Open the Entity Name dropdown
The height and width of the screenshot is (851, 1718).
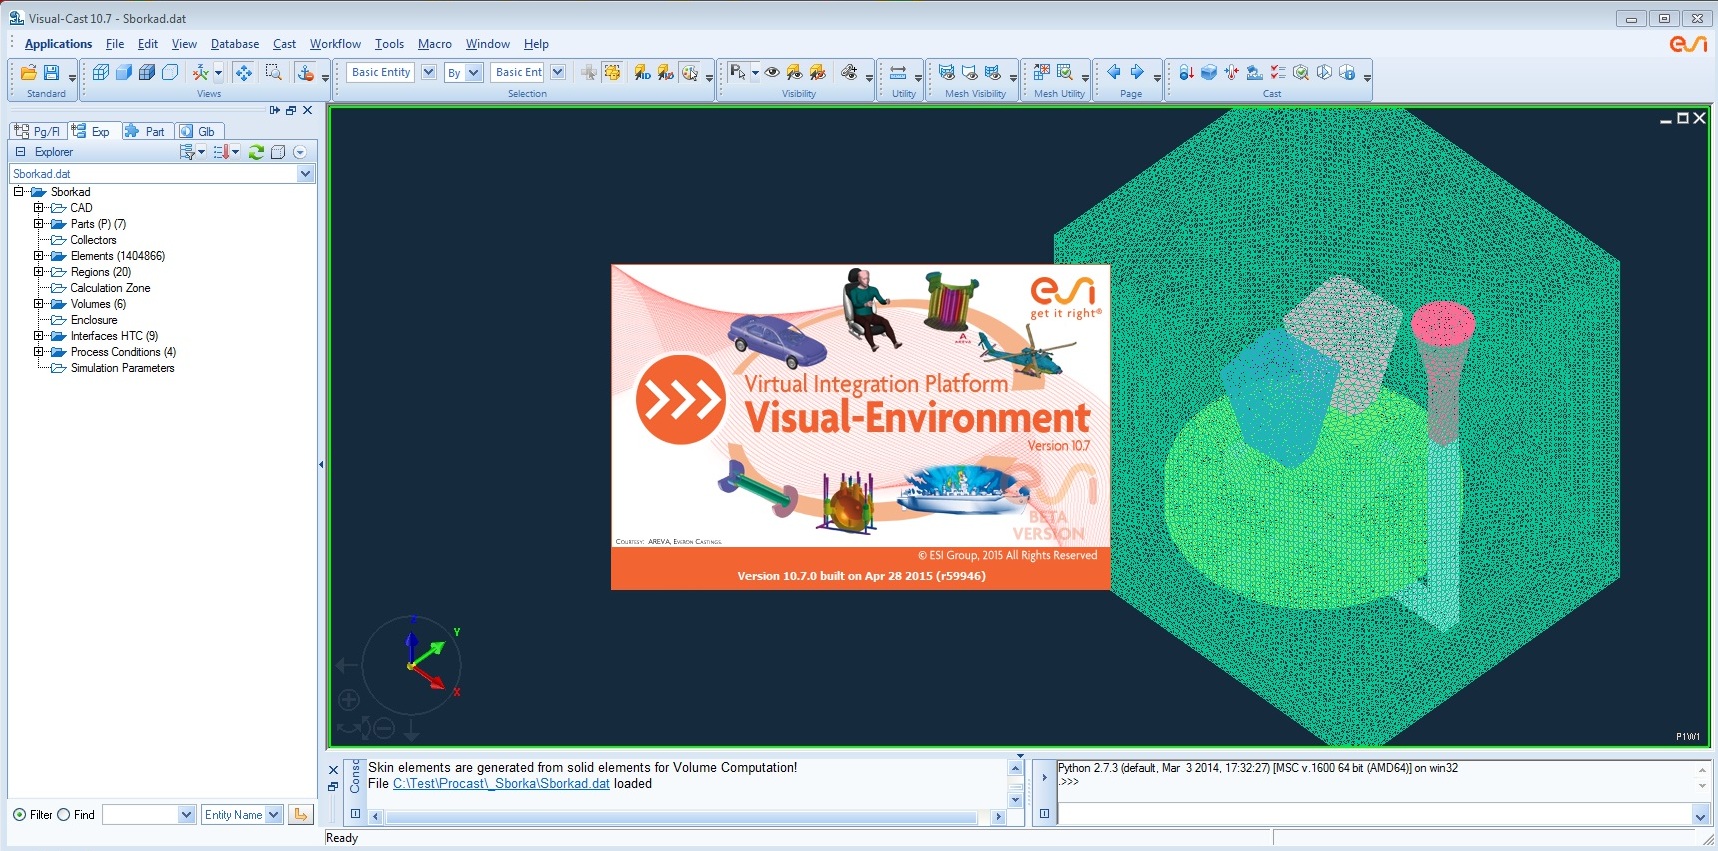click(x=273, y=815)
